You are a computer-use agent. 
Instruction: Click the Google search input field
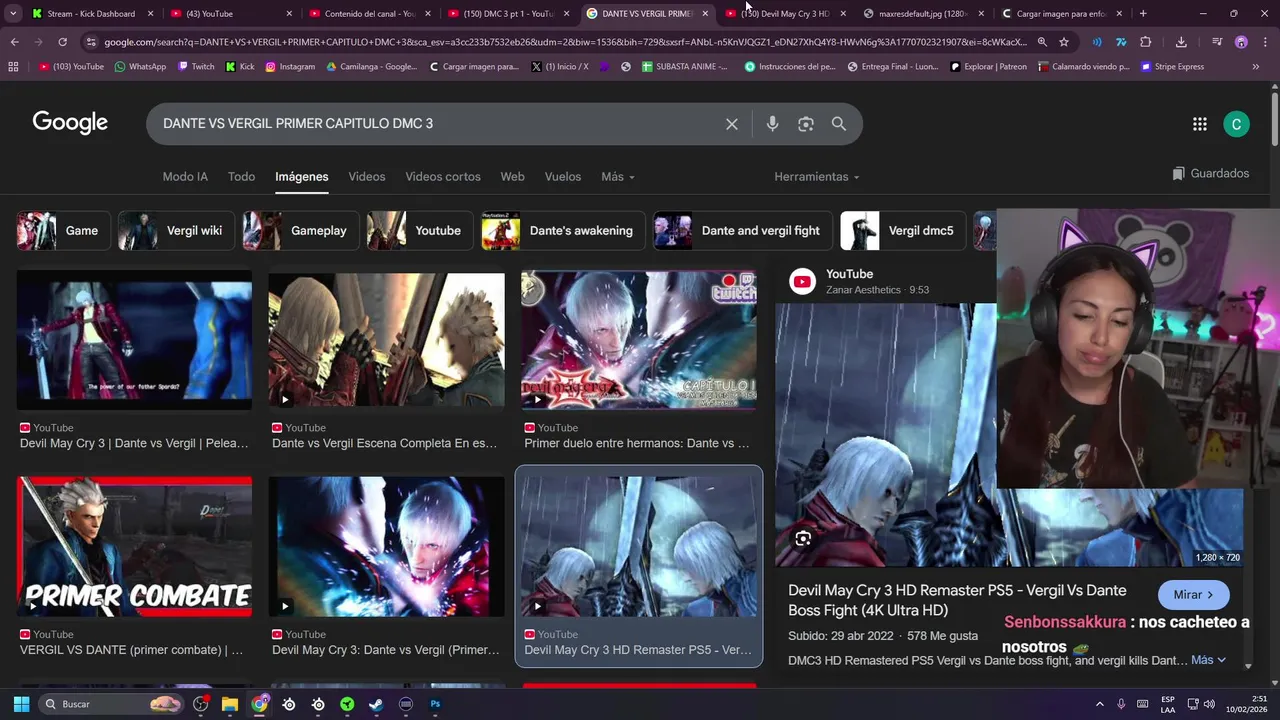(x=440, y=124)
